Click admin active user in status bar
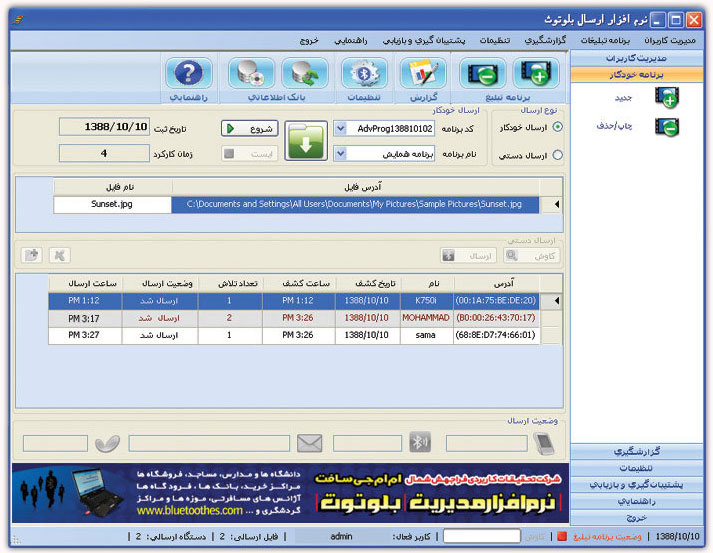 341,537
